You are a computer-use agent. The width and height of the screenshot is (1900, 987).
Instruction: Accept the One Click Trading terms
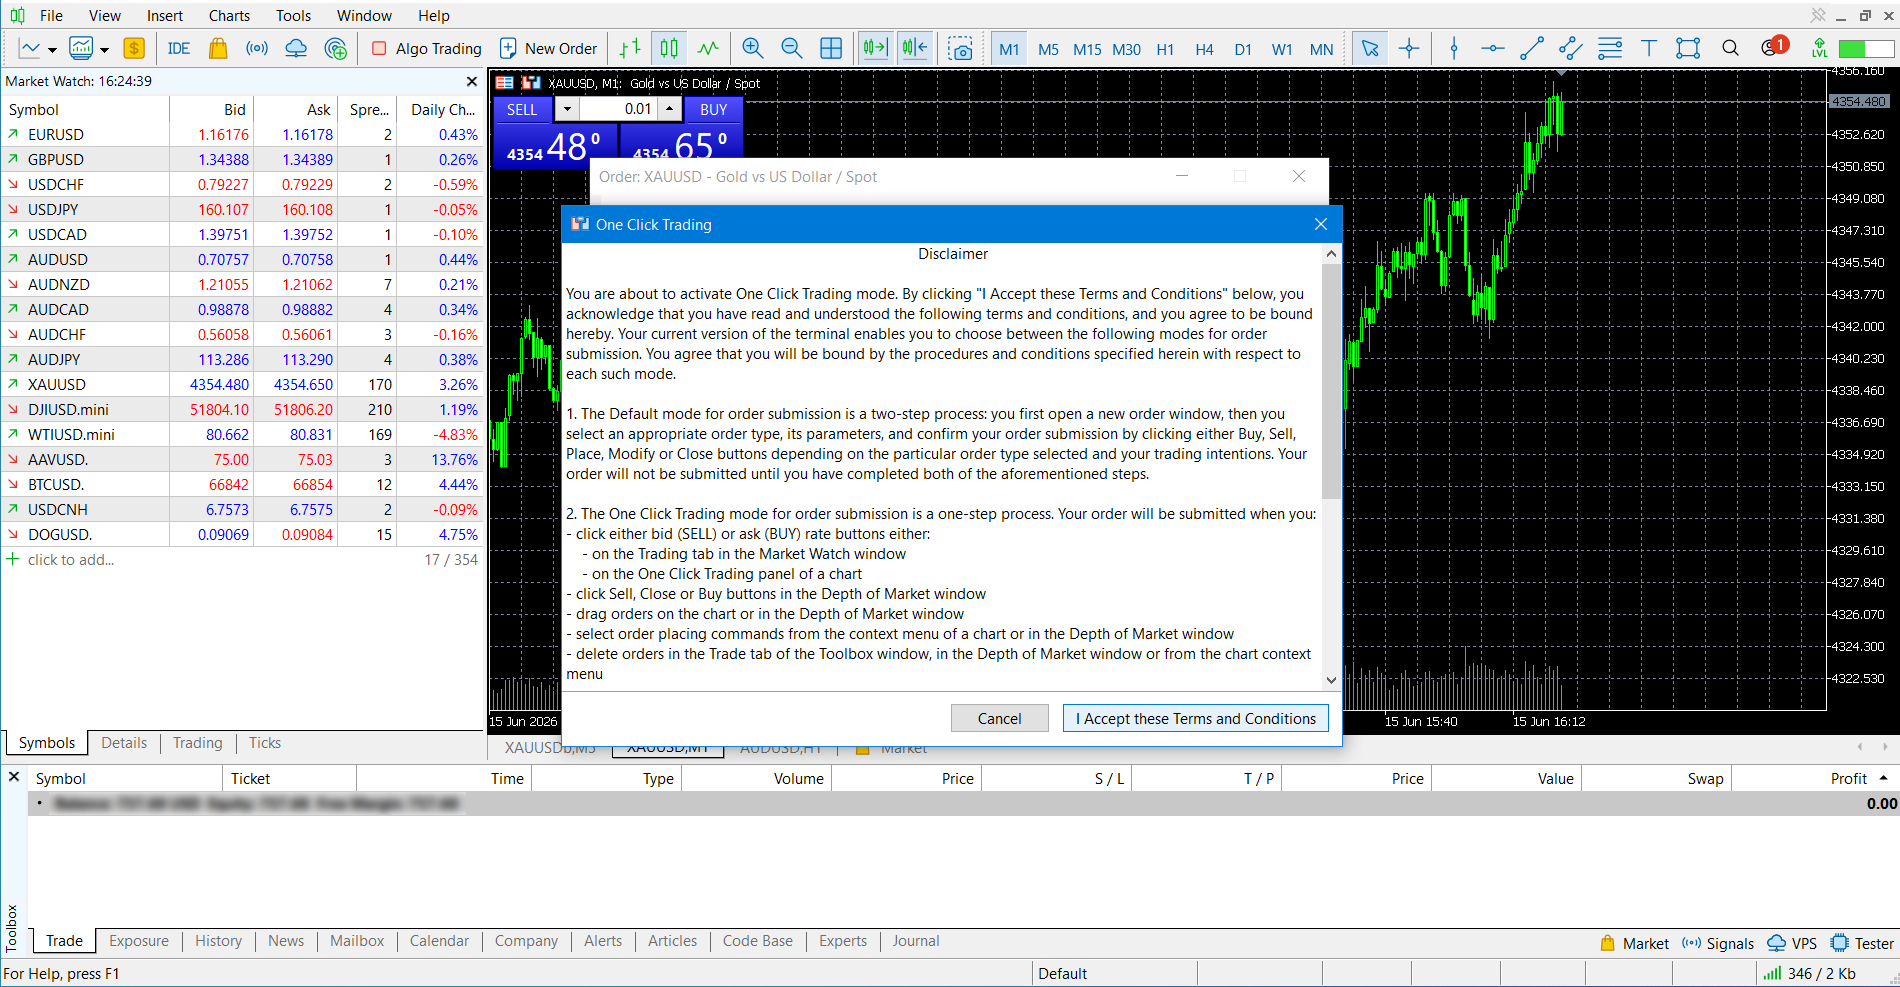[x=1195, y=718]
